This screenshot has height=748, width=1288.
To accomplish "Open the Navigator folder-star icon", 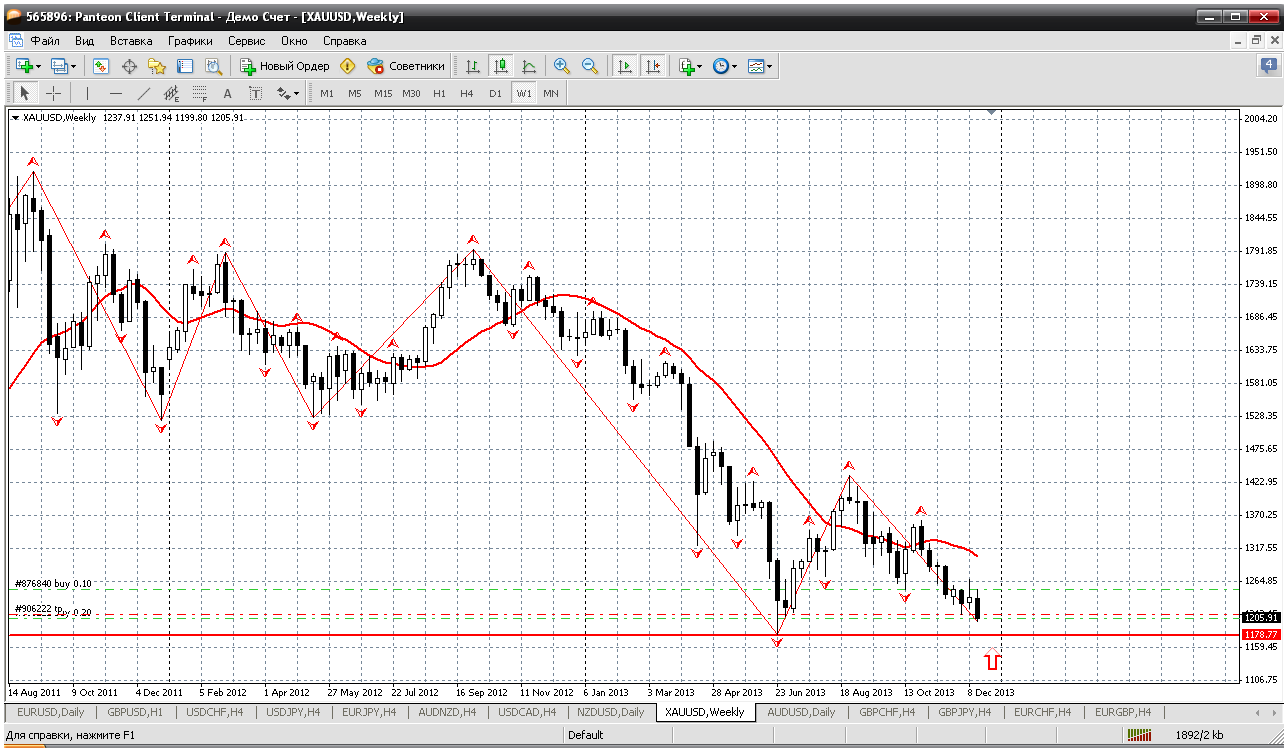I will (x=157, y=66).
